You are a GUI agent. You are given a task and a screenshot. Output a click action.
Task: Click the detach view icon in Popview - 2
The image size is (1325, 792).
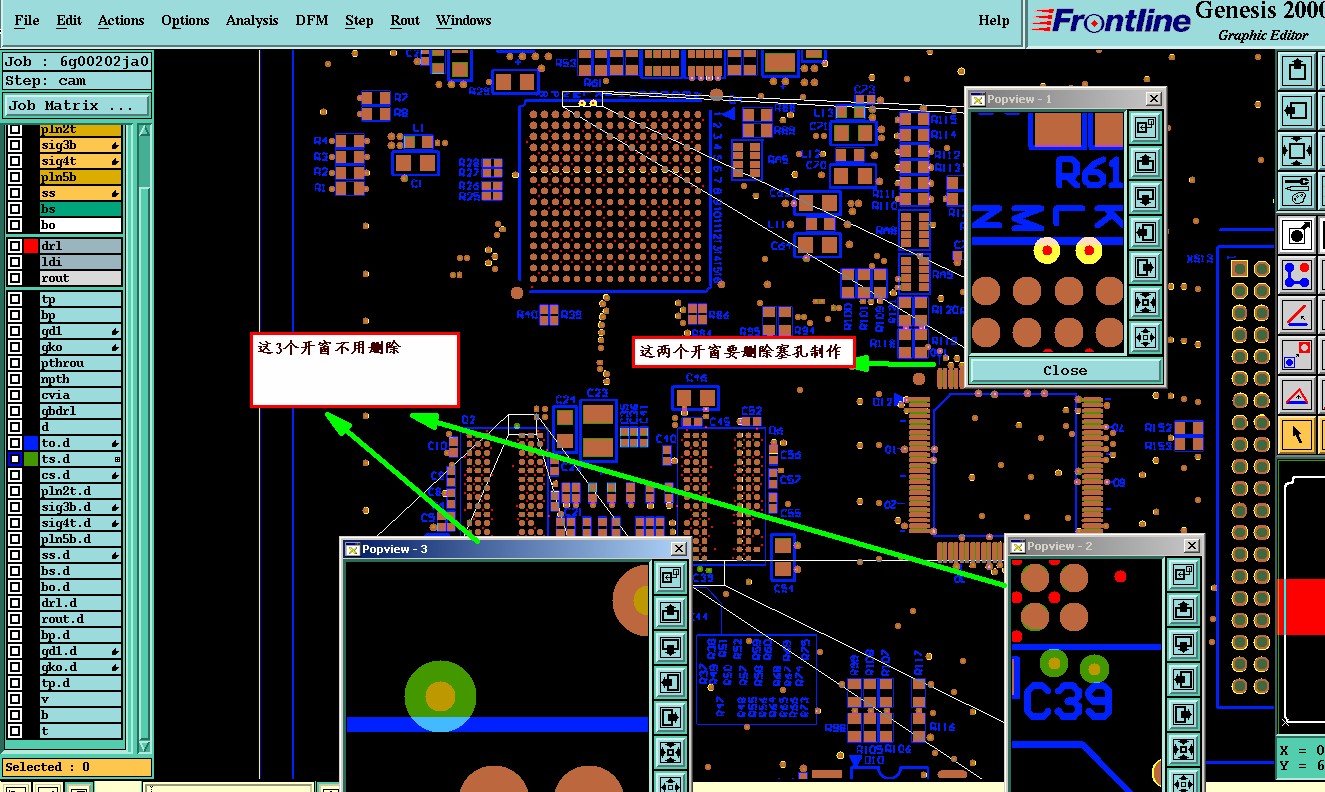tap(1183, 574)
